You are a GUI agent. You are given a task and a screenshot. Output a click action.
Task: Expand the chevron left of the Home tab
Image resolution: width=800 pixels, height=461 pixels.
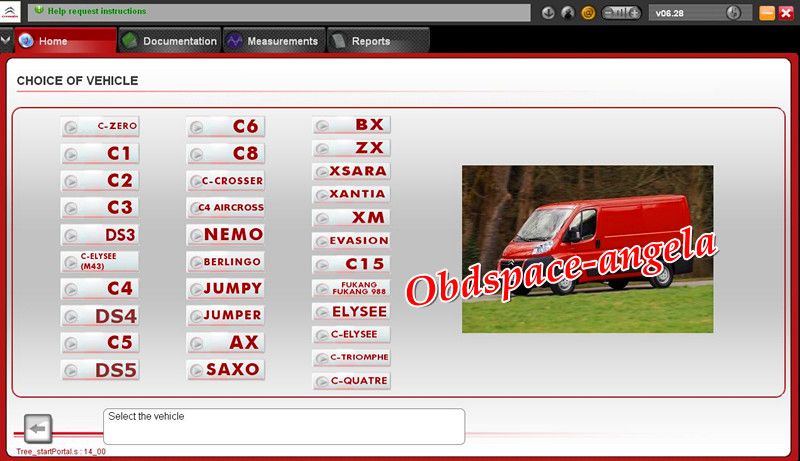point(6,39)
